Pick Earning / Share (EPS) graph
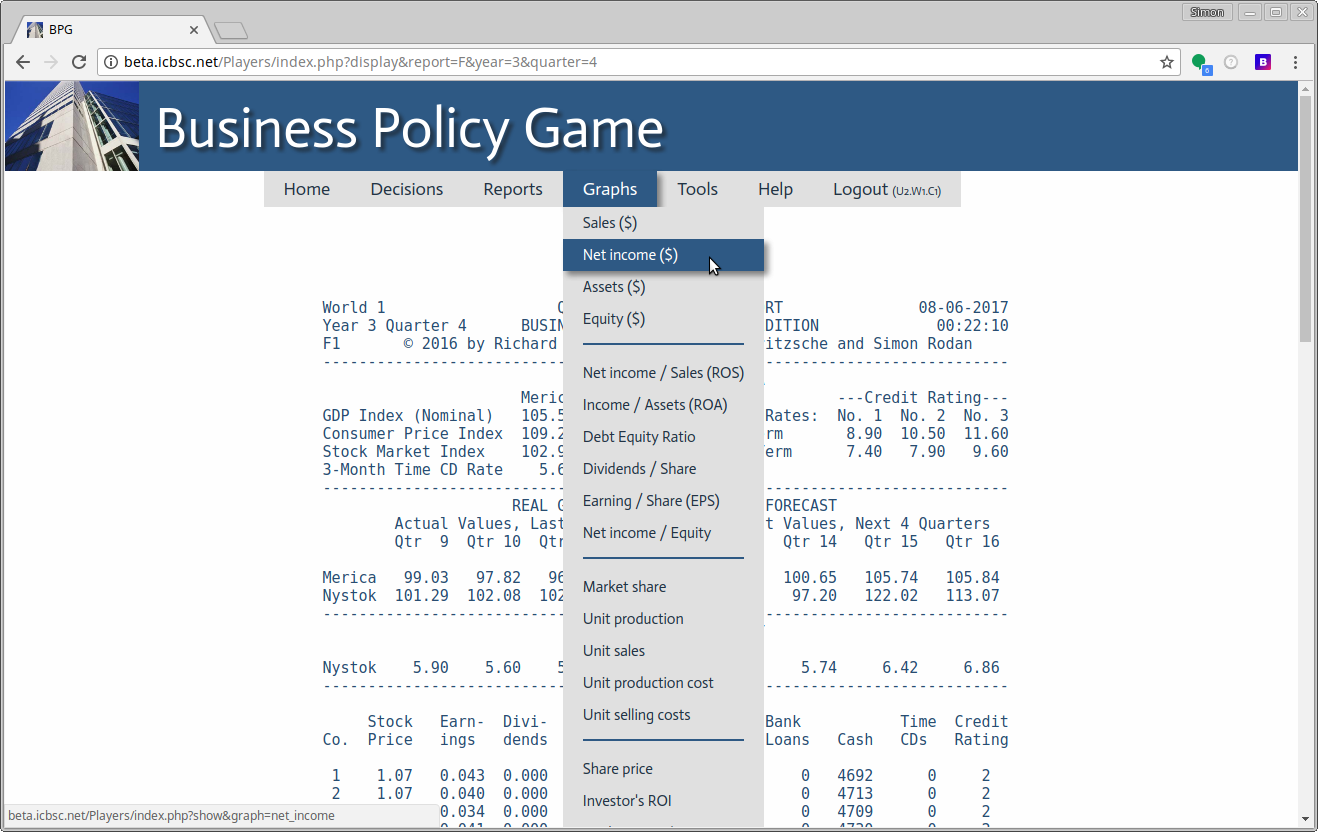The image size is (1318, 832). [651, 501]
